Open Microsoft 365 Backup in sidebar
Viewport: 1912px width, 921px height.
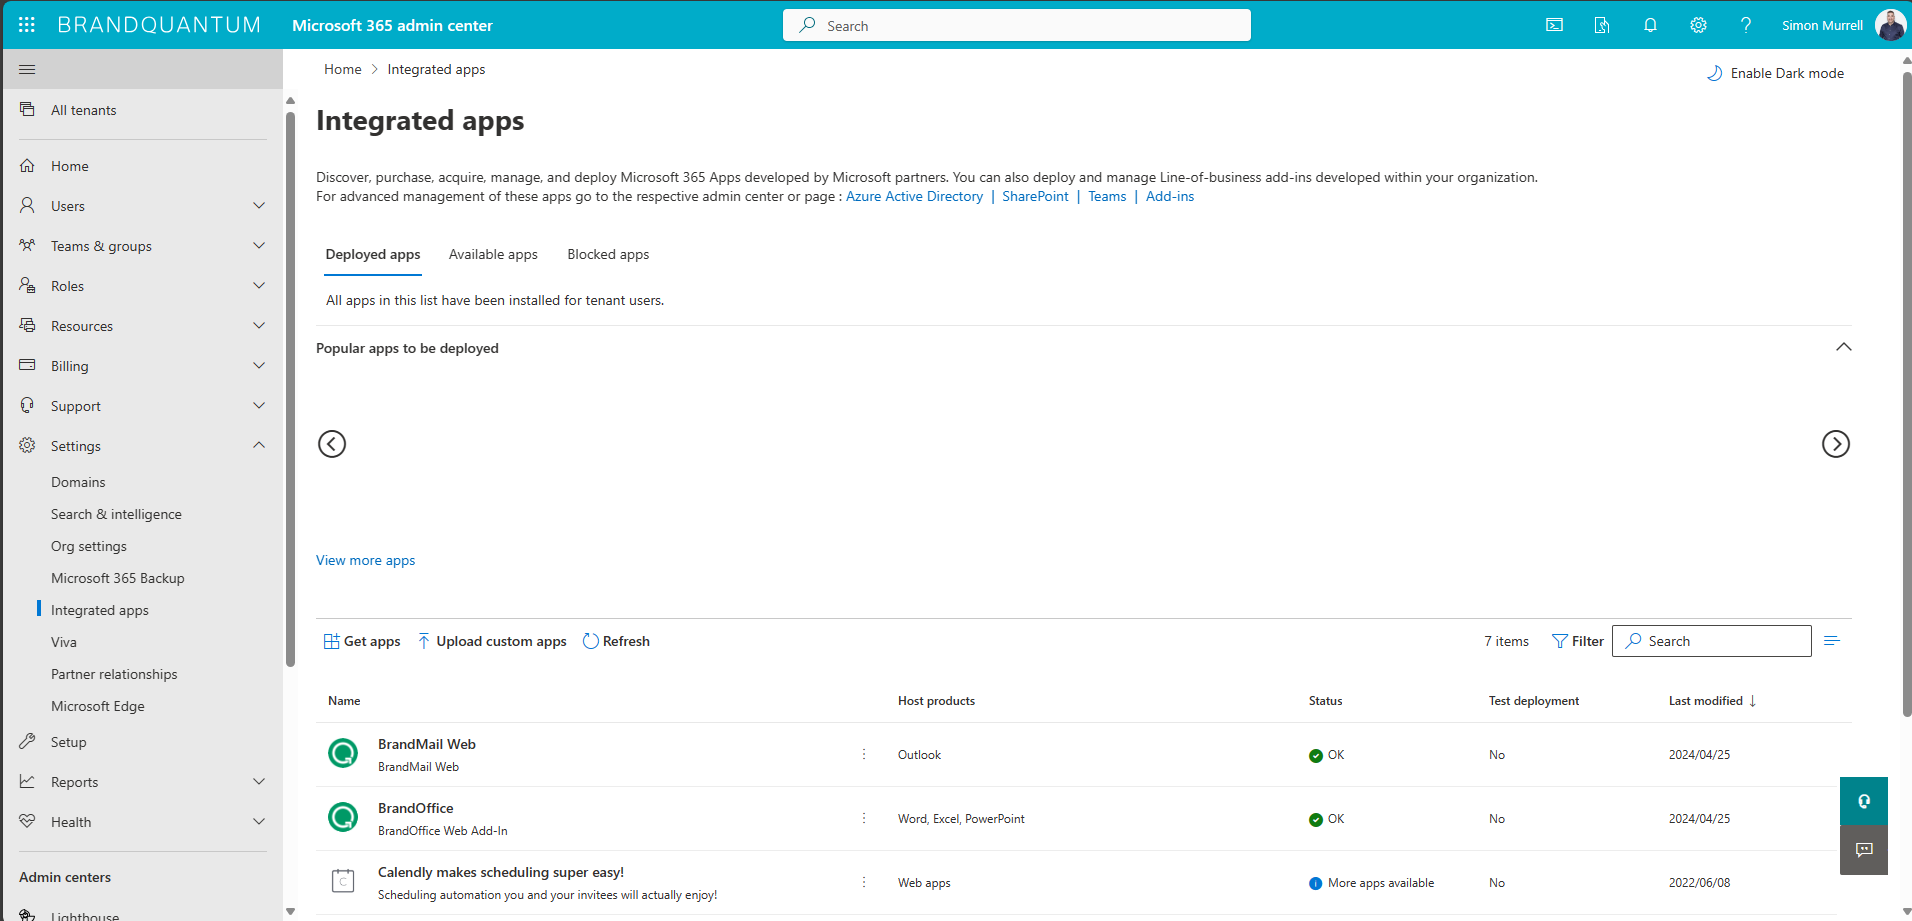pos(118,578)
